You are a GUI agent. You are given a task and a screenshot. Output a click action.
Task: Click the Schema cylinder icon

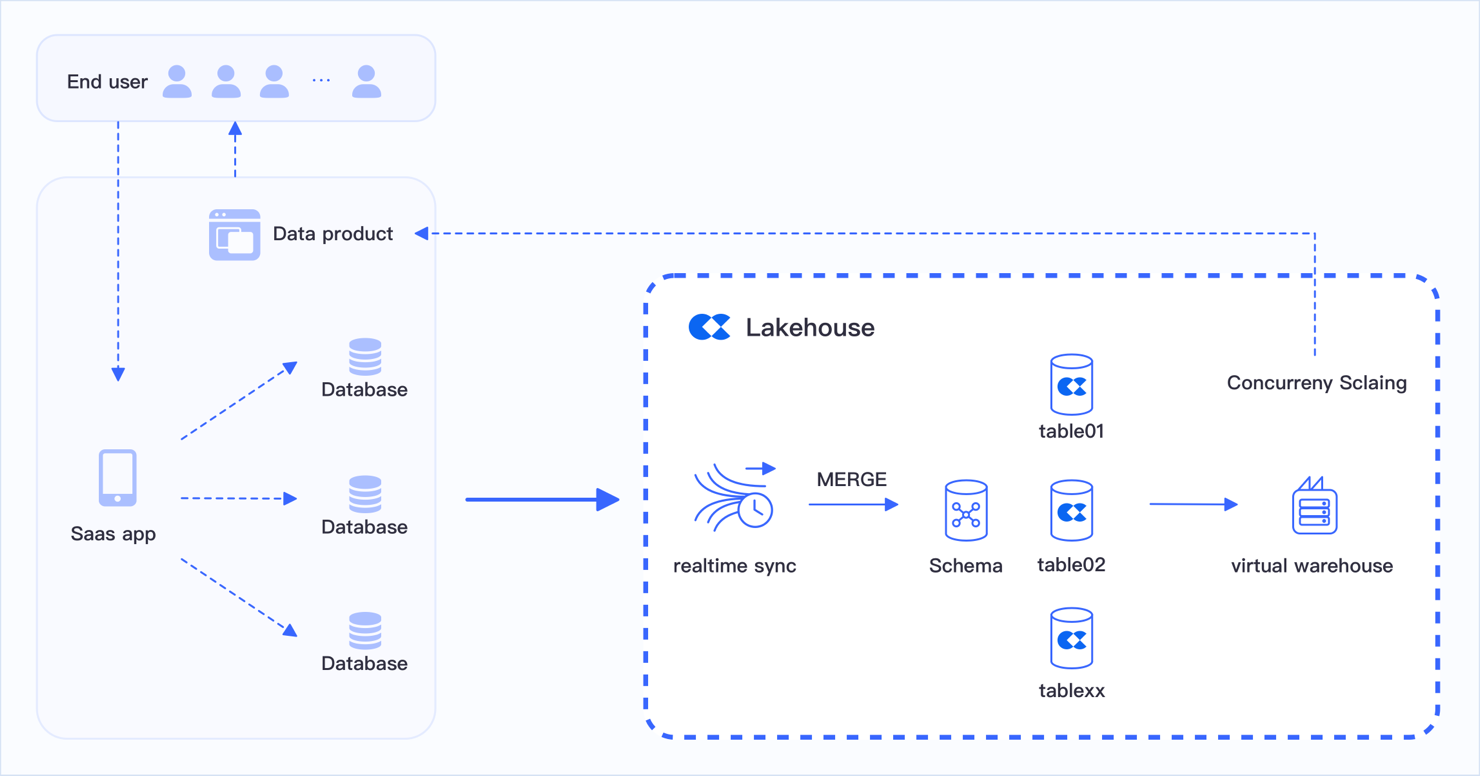click(x=966, y=511)
